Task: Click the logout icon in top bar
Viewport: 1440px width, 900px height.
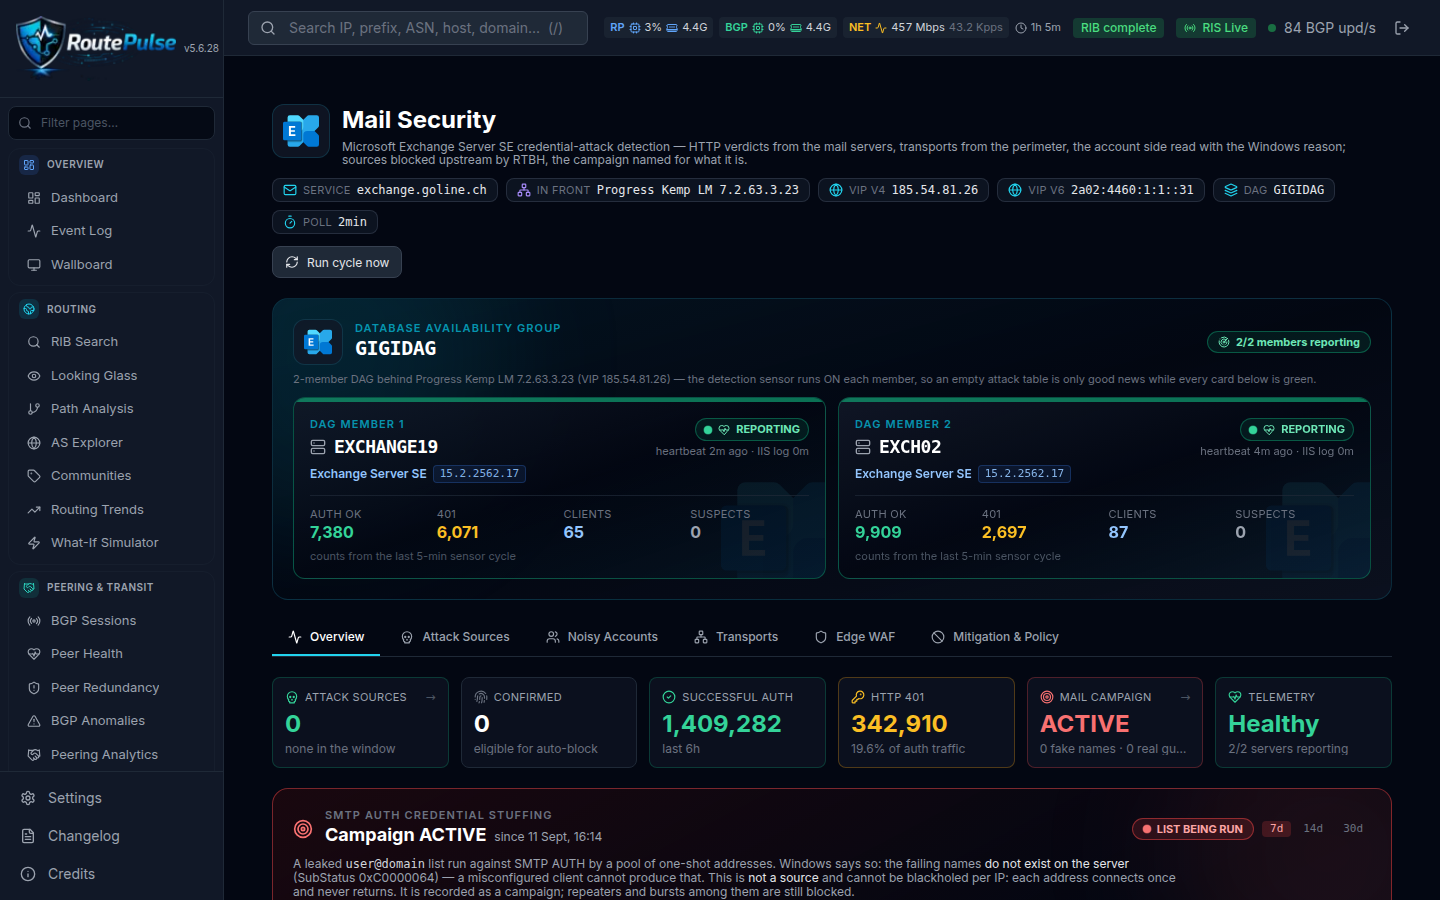Action: pos(1402,28)
